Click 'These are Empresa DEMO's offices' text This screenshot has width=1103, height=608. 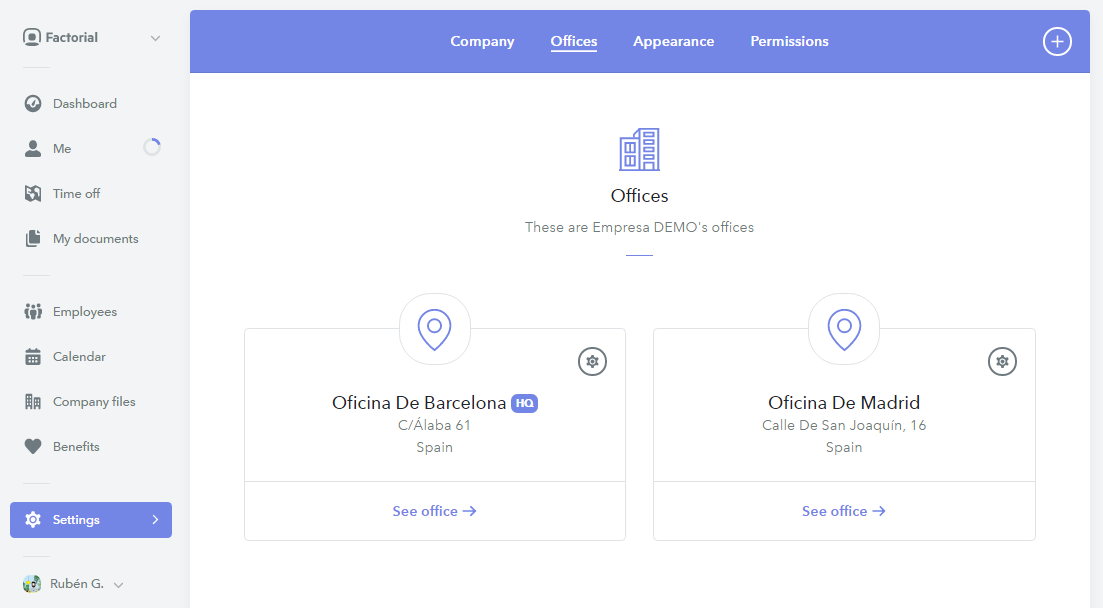click(639, 227)
